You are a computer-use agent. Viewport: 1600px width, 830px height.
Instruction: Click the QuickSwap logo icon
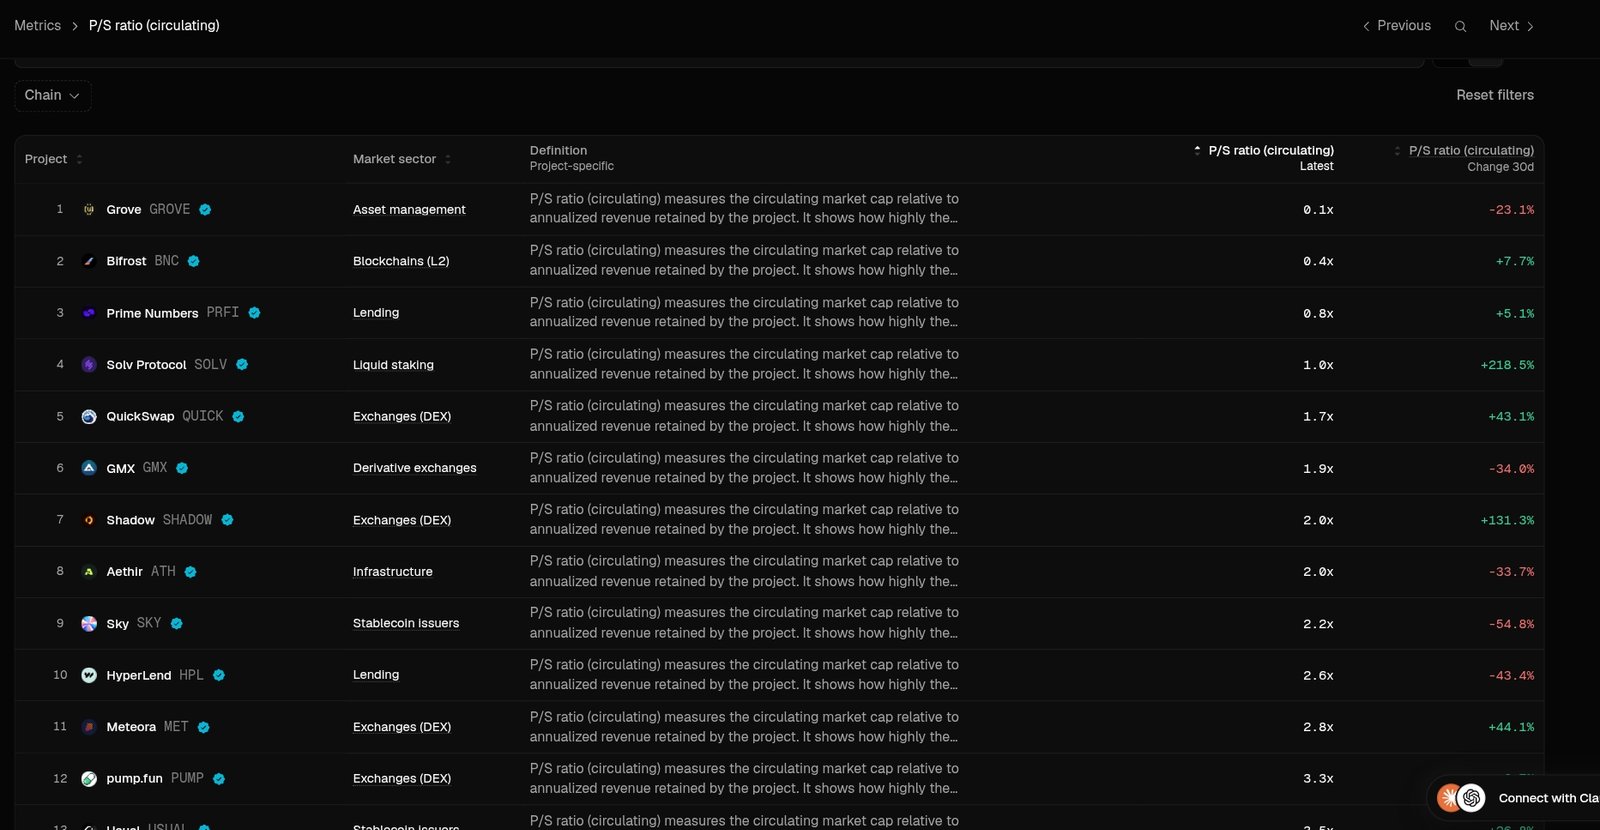point(89,417)
